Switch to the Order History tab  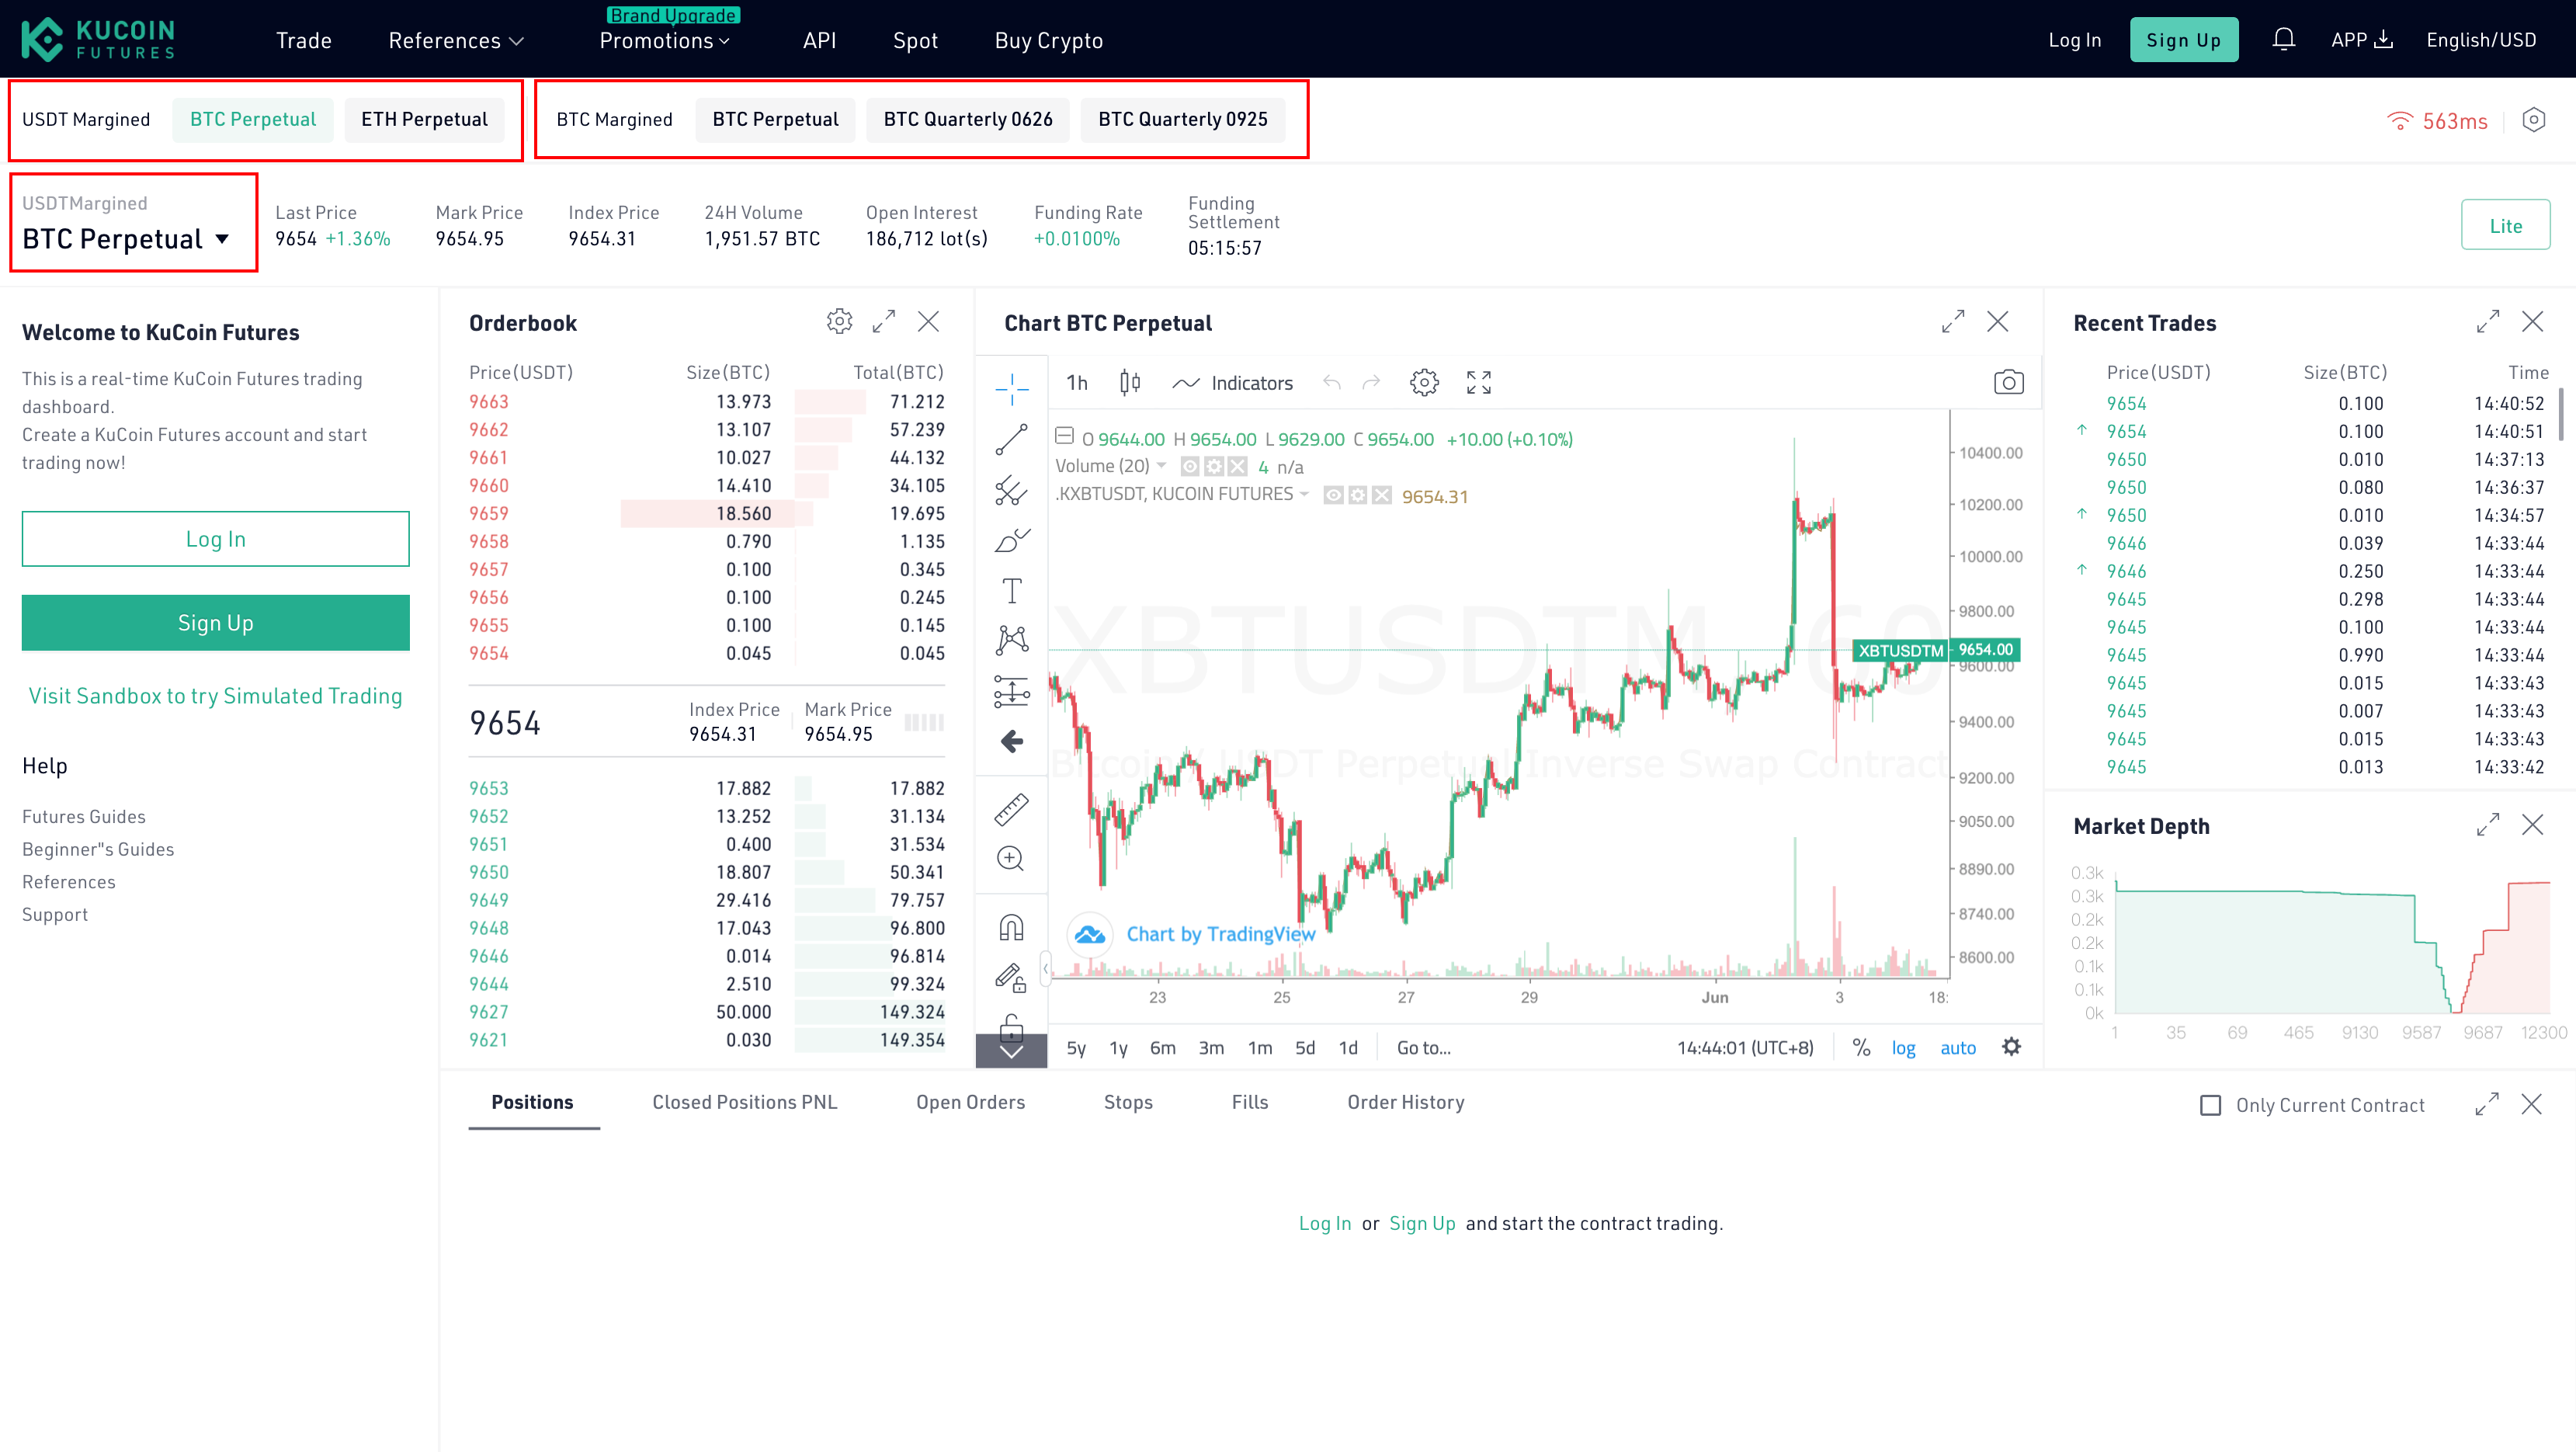point(1404,1100)
